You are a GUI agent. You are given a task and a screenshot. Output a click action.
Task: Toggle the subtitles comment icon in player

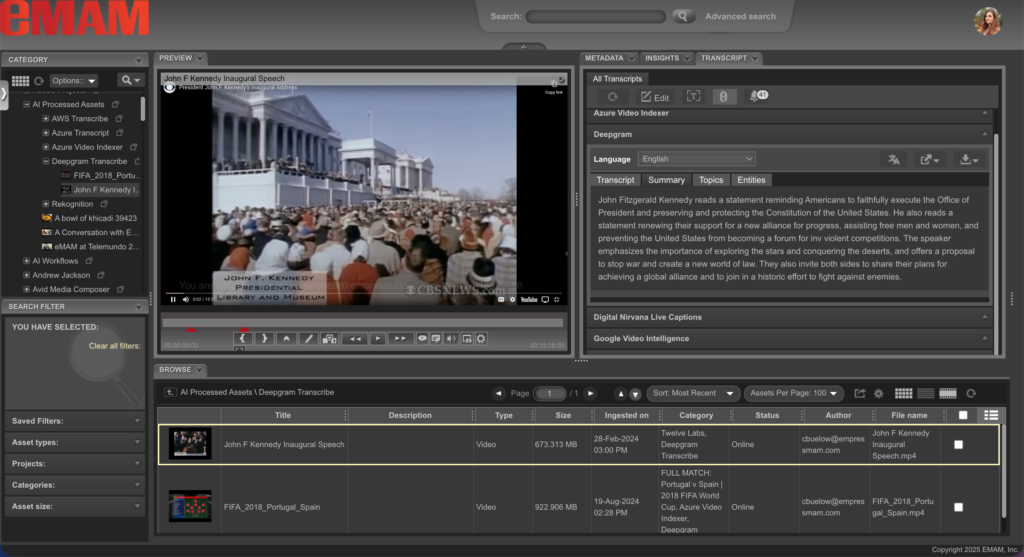[436, 338]
